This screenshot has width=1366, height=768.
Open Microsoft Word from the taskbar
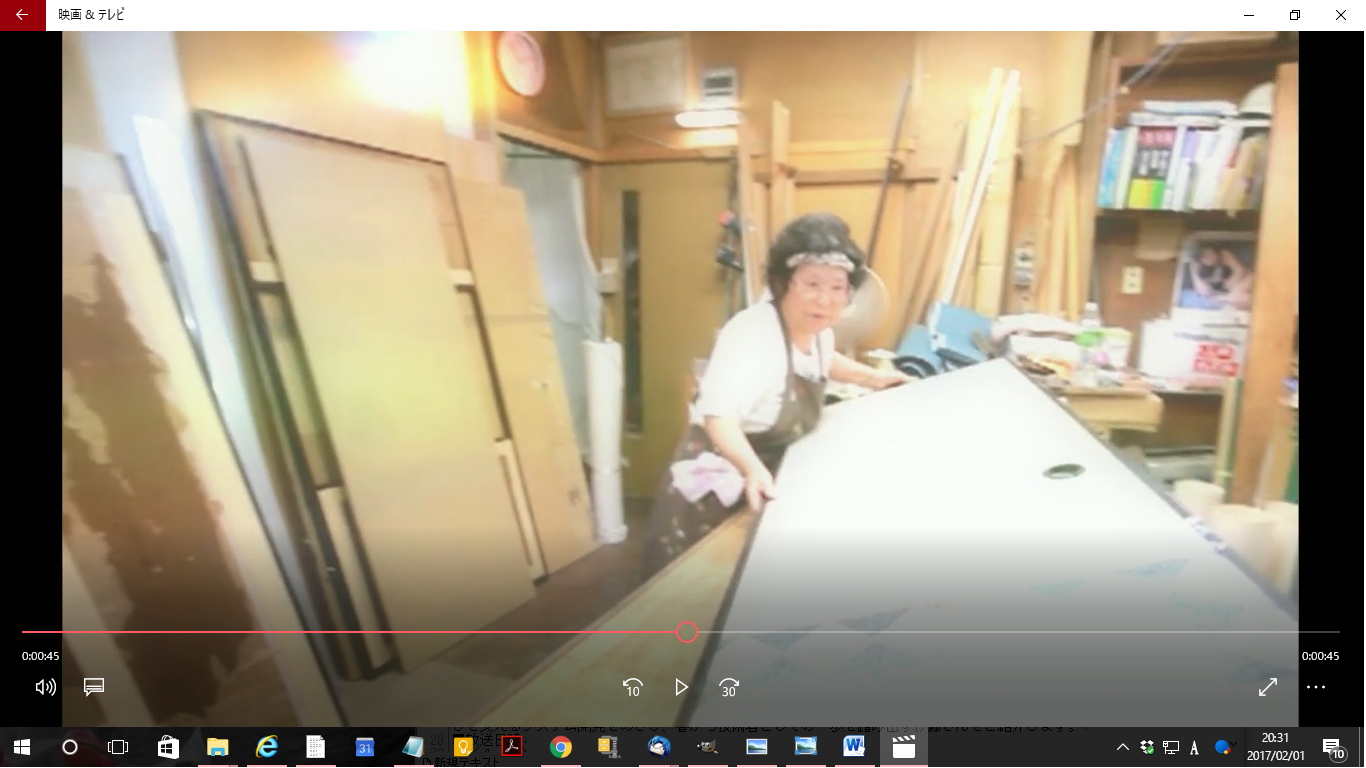[853, 747]
